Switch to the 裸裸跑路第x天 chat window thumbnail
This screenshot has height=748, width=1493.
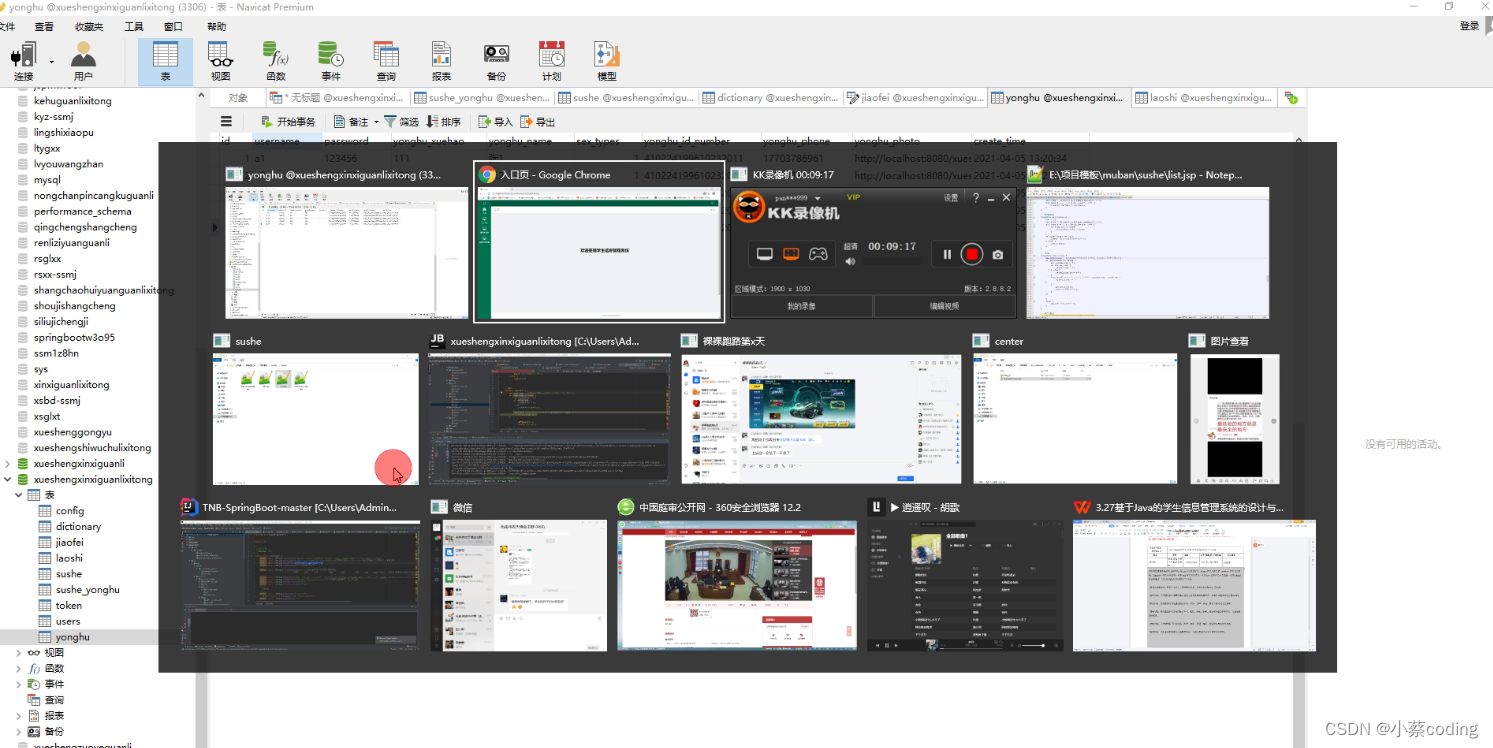point(821,409)
